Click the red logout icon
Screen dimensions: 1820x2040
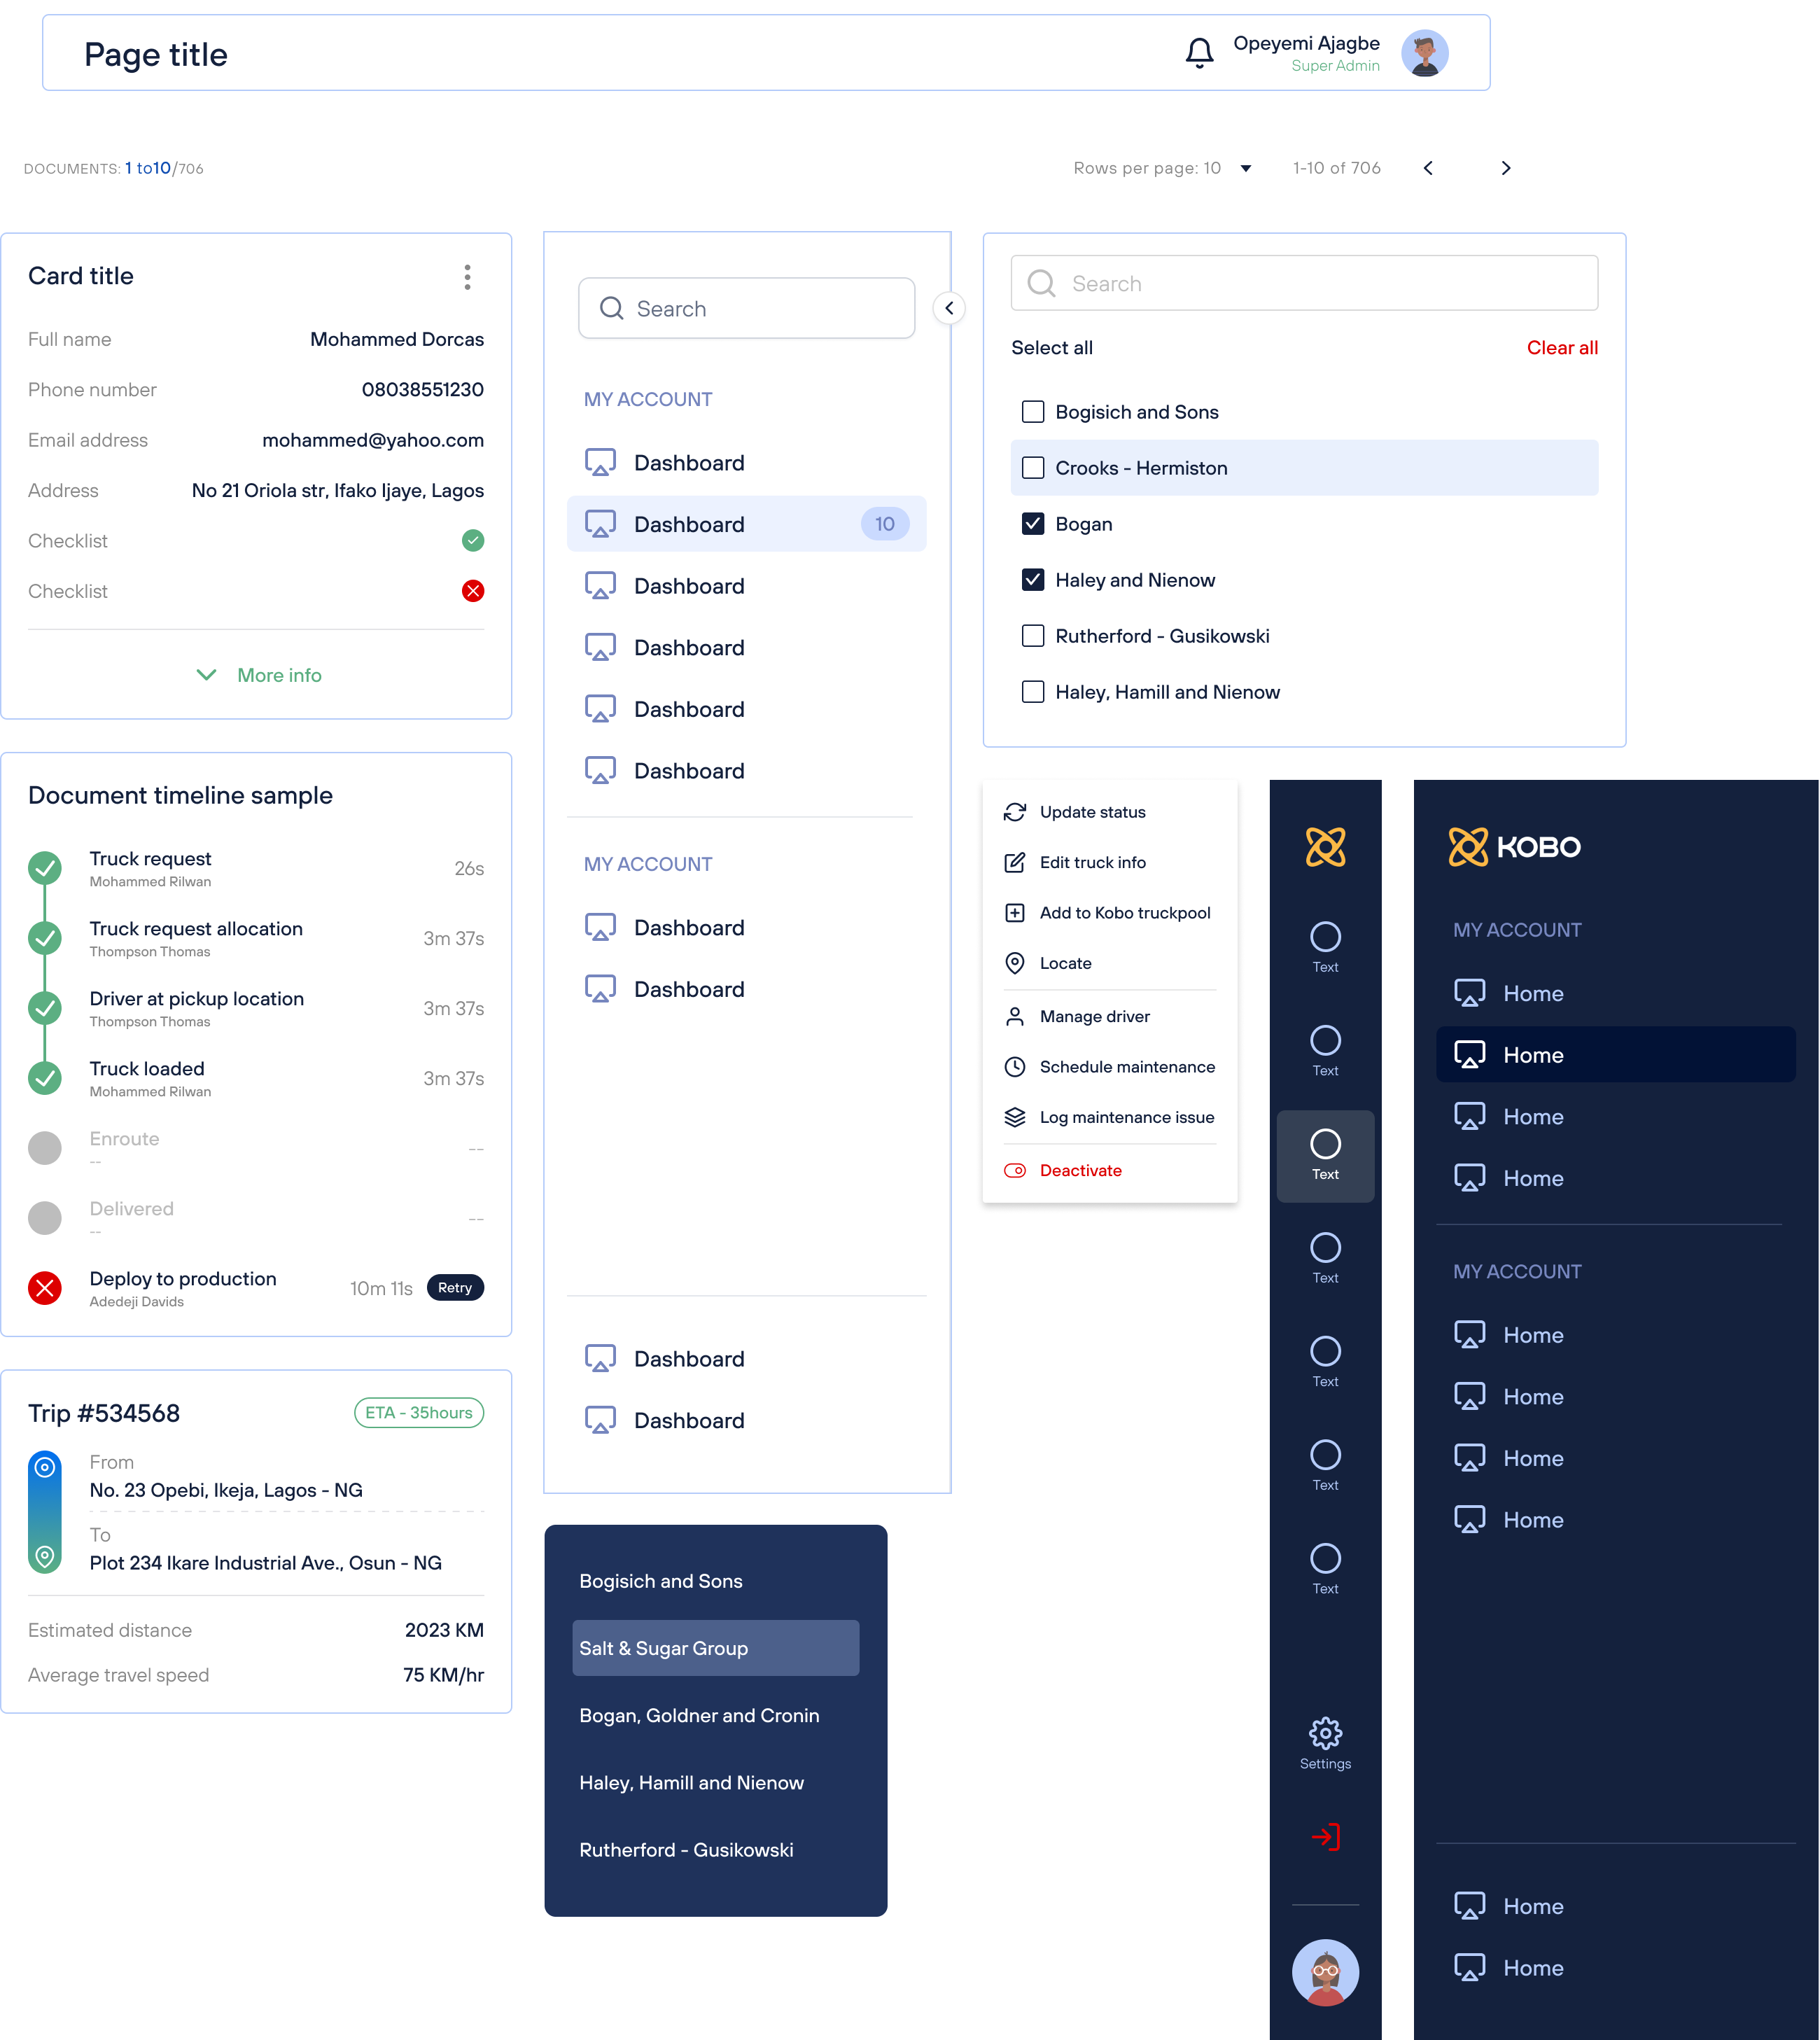click(1325, 1837)
